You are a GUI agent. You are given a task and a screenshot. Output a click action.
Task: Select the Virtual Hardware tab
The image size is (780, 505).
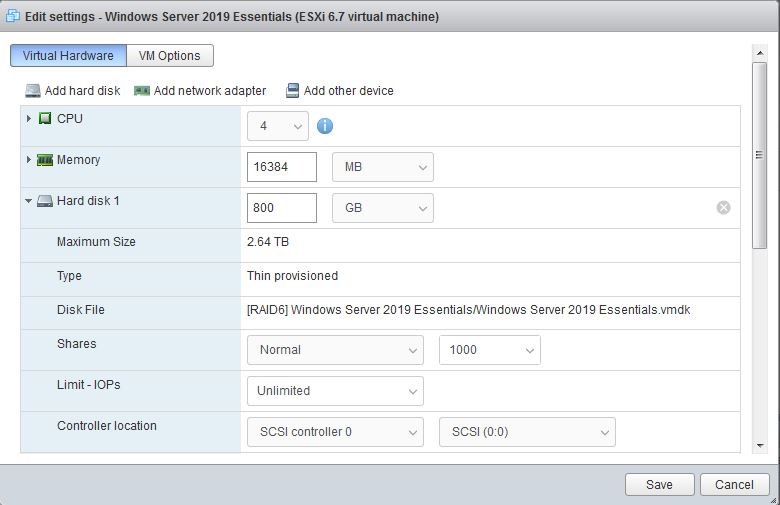(68, 56)
